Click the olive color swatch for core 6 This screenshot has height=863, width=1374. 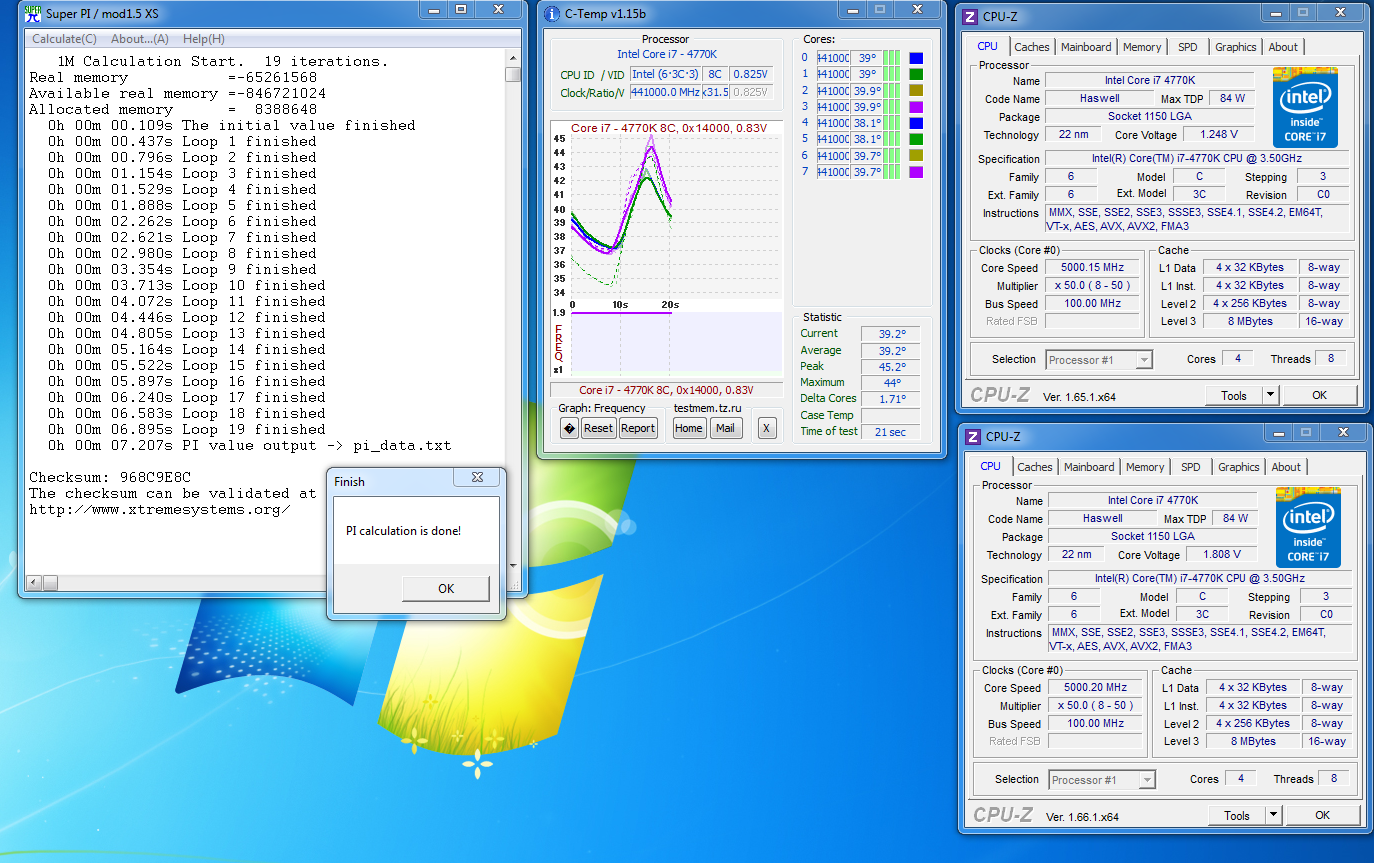click(x=916, y=156)
